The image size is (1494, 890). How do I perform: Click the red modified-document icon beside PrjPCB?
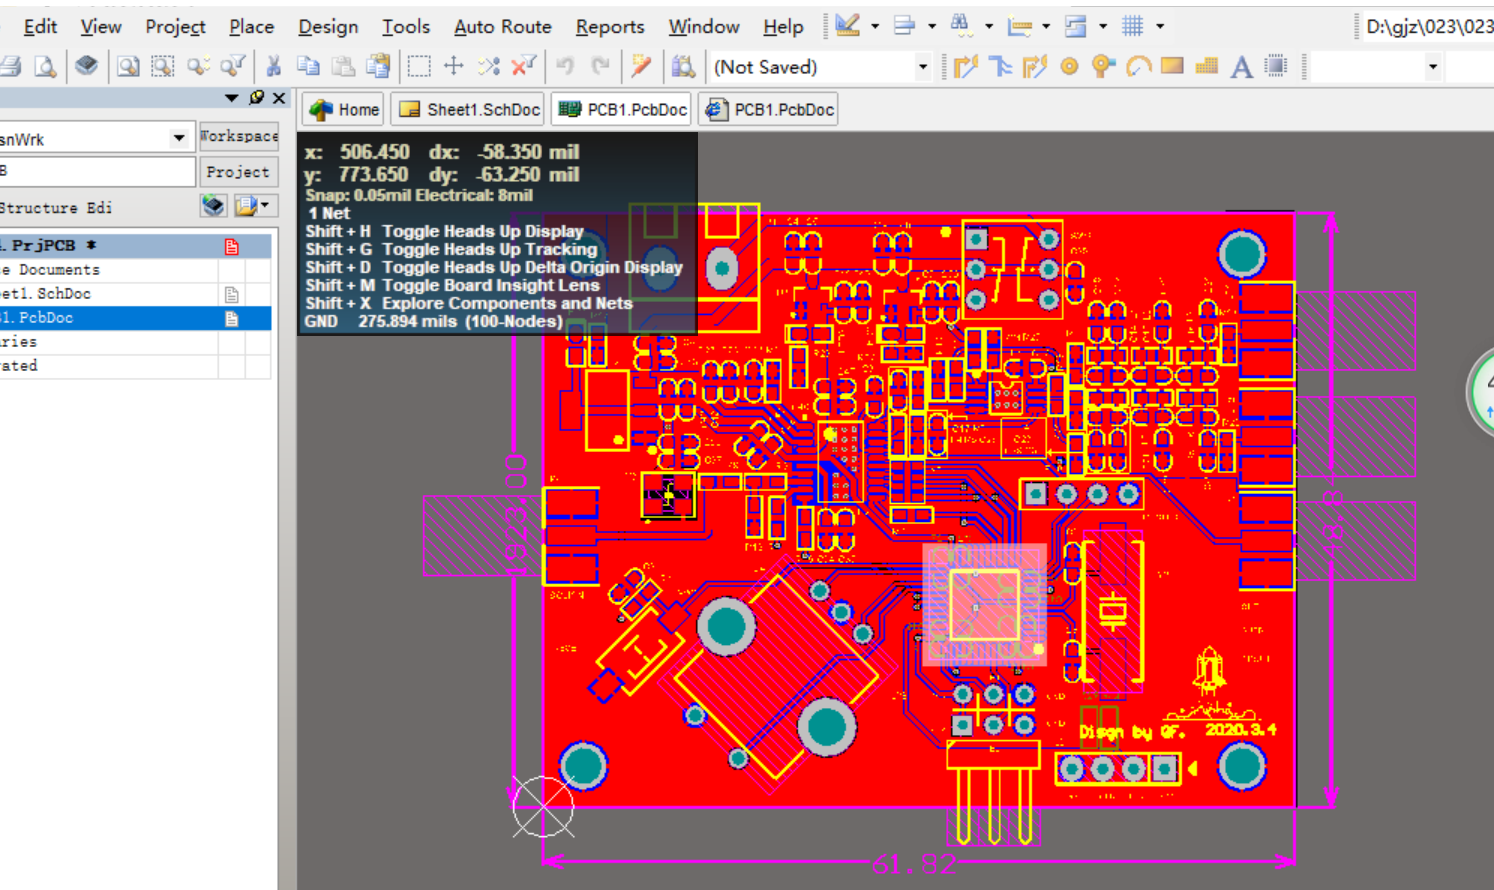(x=232, y=246)
